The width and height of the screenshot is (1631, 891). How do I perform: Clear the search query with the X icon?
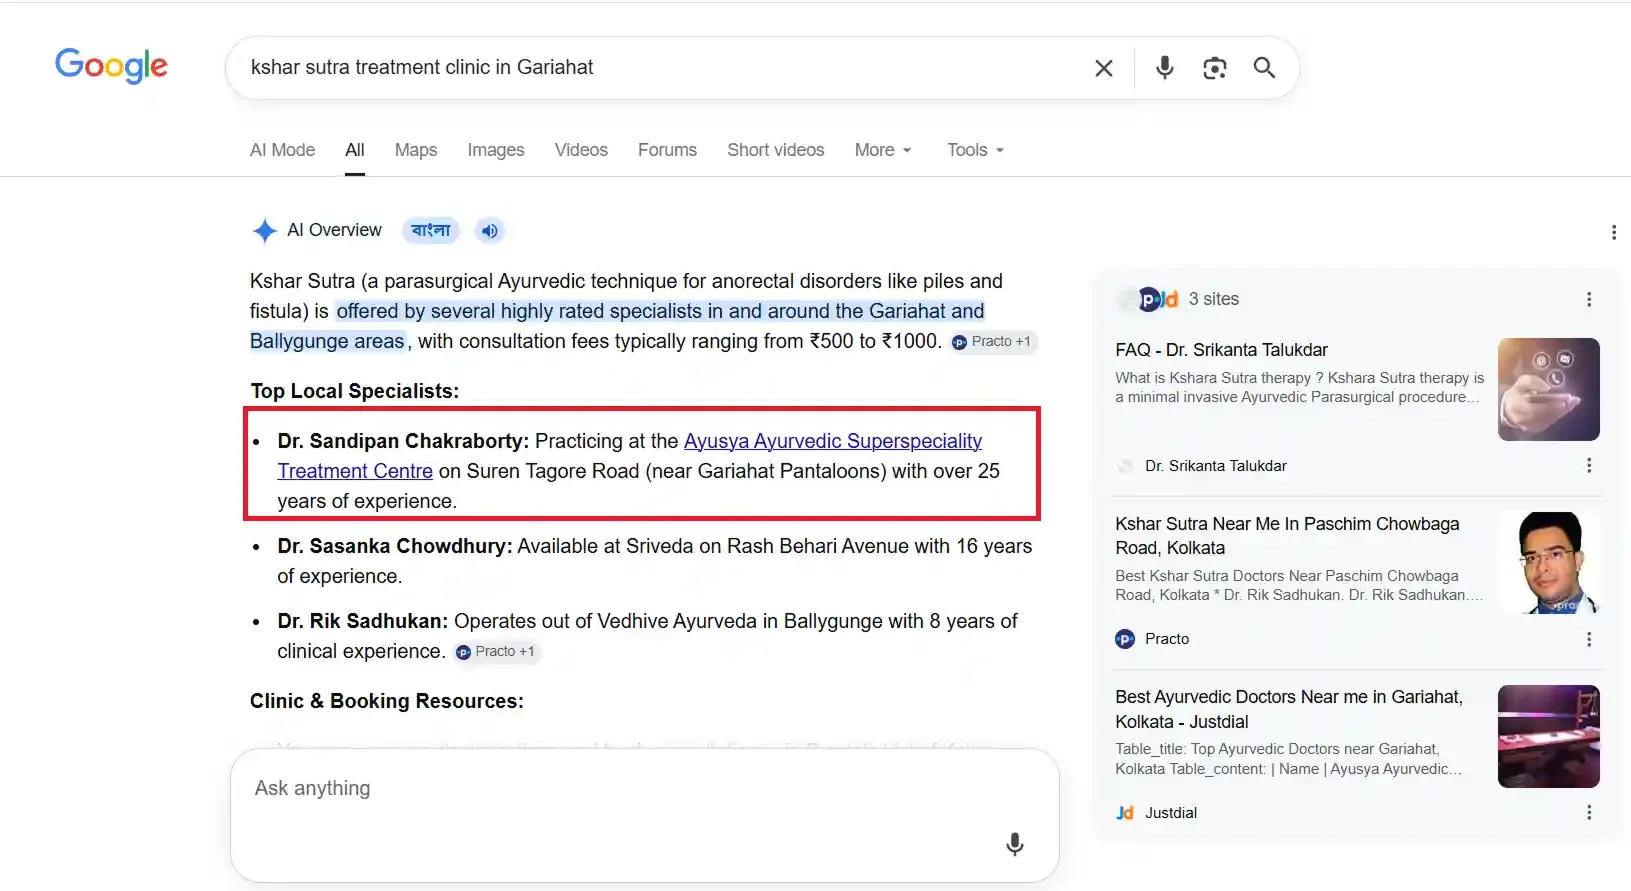pyautogui.click(x=1104, y=68)
